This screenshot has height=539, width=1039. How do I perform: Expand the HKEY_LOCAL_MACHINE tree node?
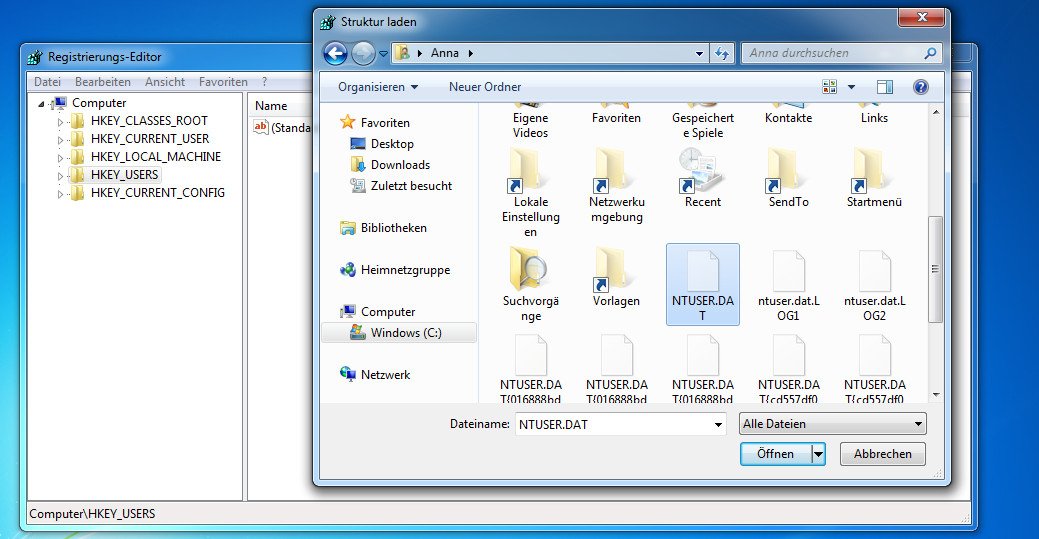tap(60, 157)
